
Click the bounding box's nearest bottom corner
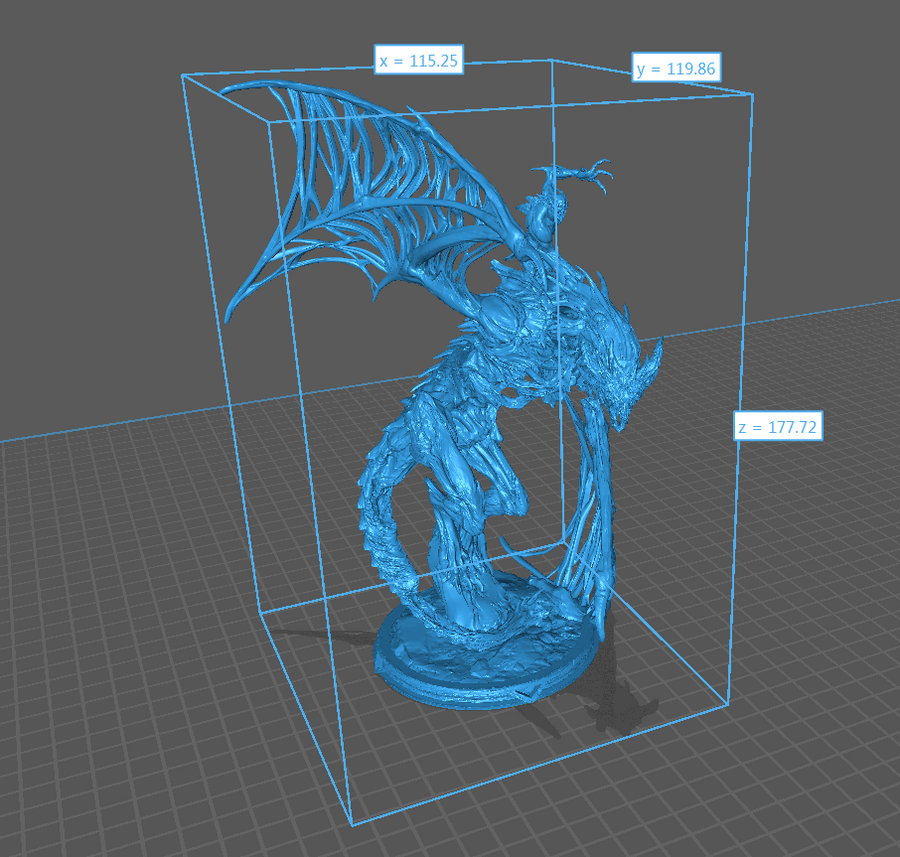pyautogui.click(x=352, y=825)
